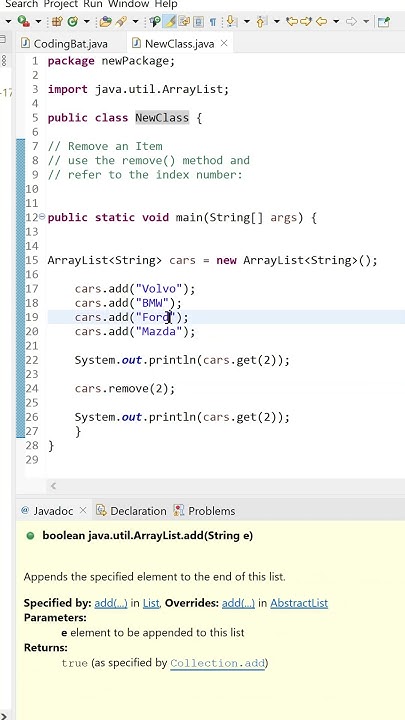Toggle Block Selection mode icon

point(199,21)
